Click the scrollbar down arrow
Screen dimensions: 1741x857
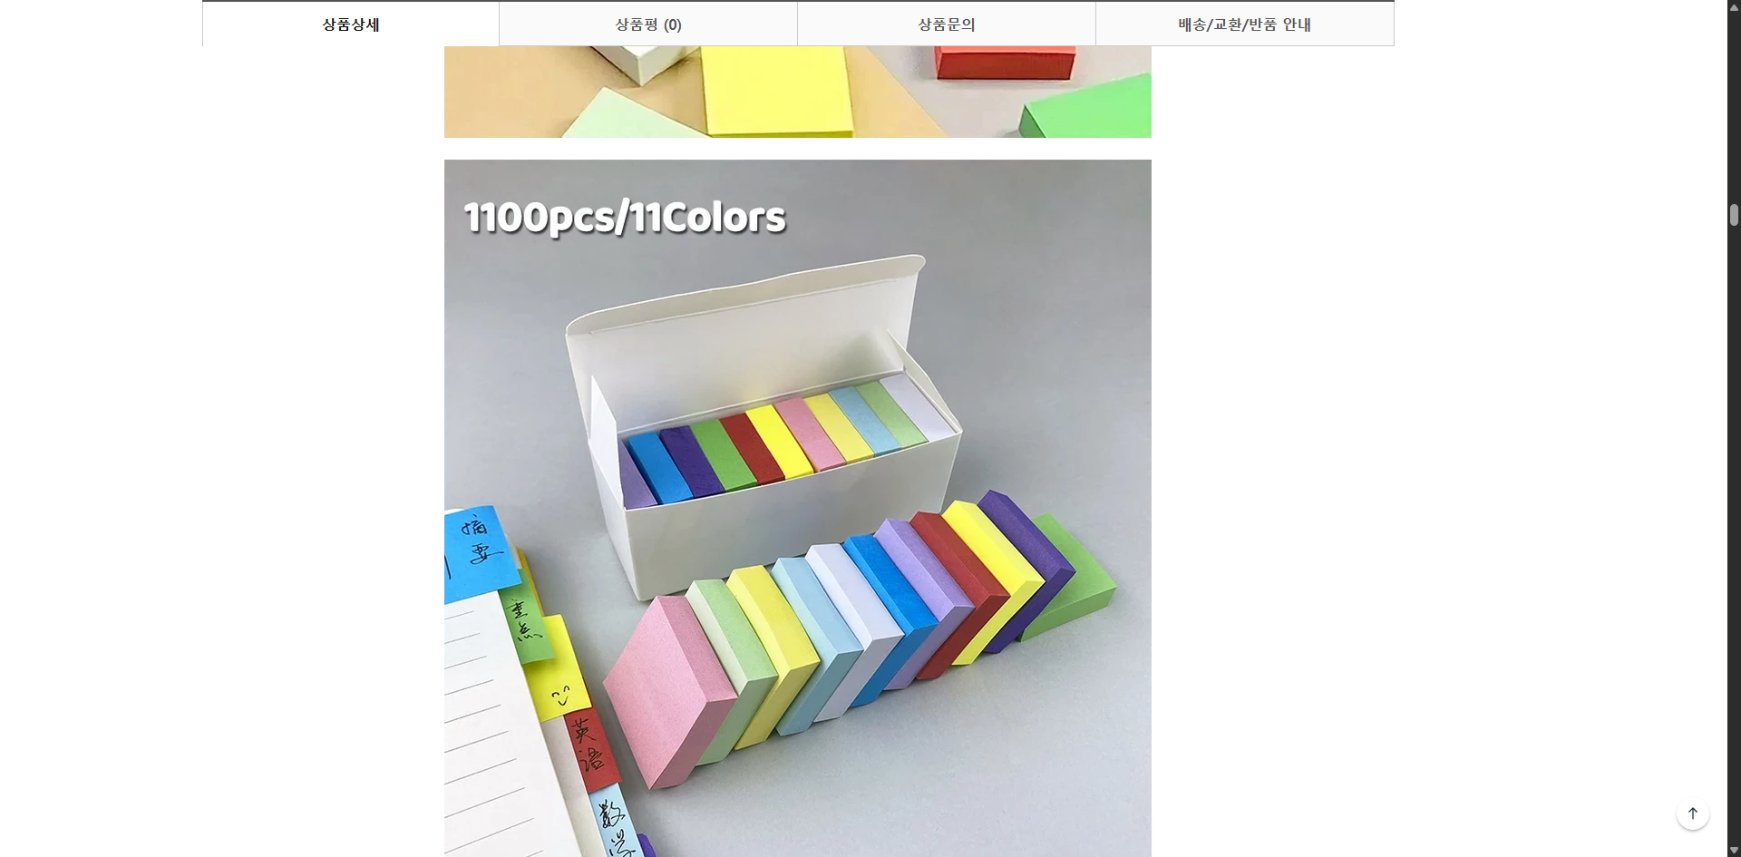coord(1734,850)
